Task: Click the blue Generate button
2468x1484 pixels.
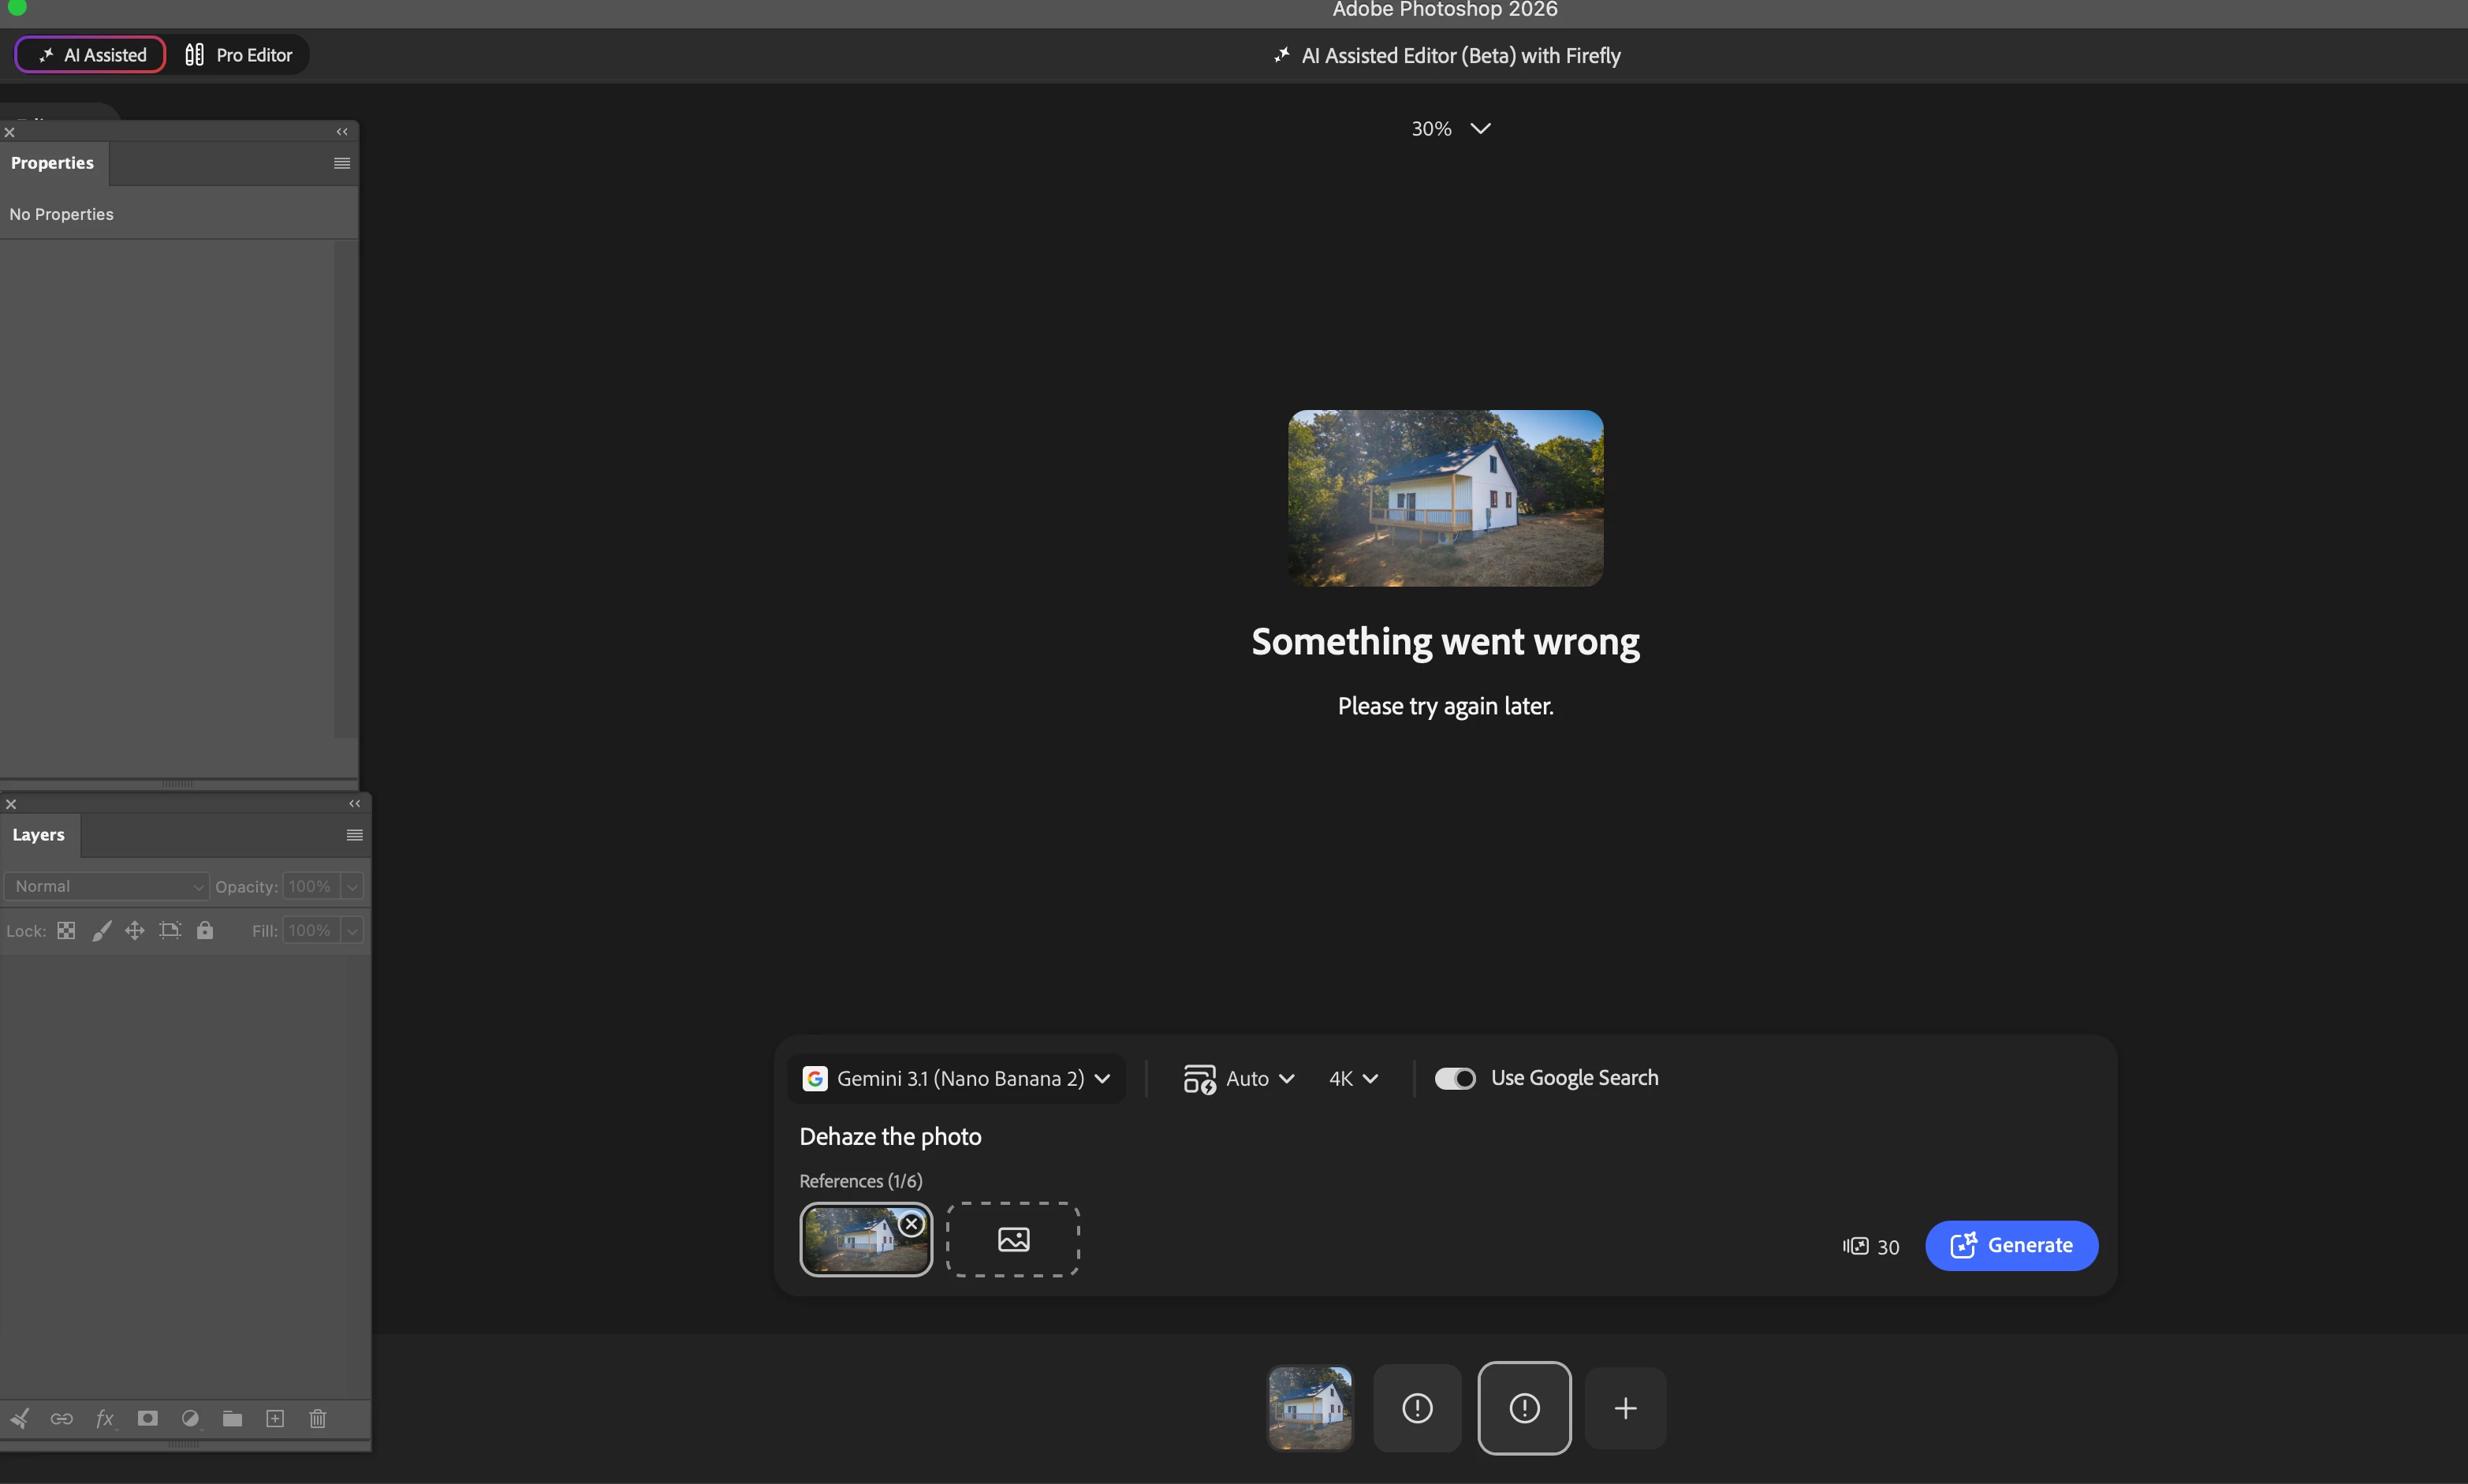Action: (x=2011, y=1245)
